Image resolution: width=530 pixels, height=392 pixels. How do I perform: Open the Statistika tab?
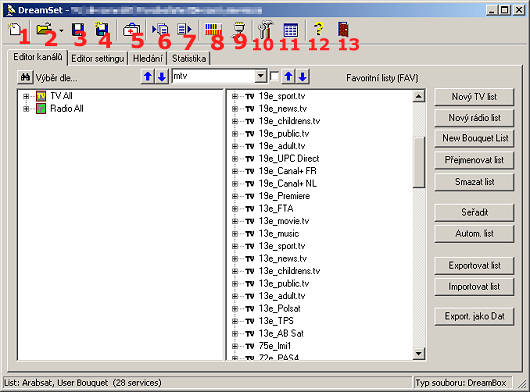[189, 58]
